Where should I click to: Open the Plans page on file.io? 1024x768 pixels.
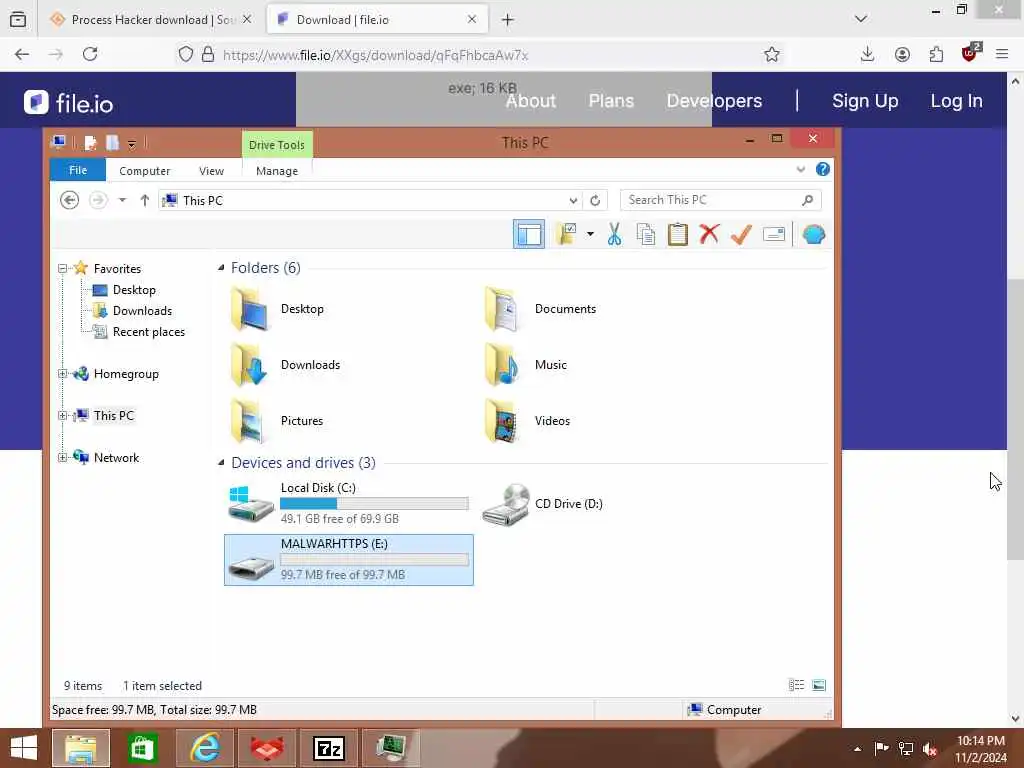tap(611, 101)
